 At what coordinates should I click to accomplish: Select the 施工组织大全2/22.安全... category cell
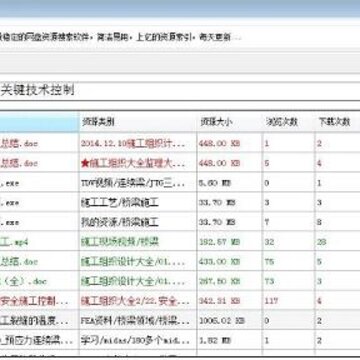coord(138,301)
